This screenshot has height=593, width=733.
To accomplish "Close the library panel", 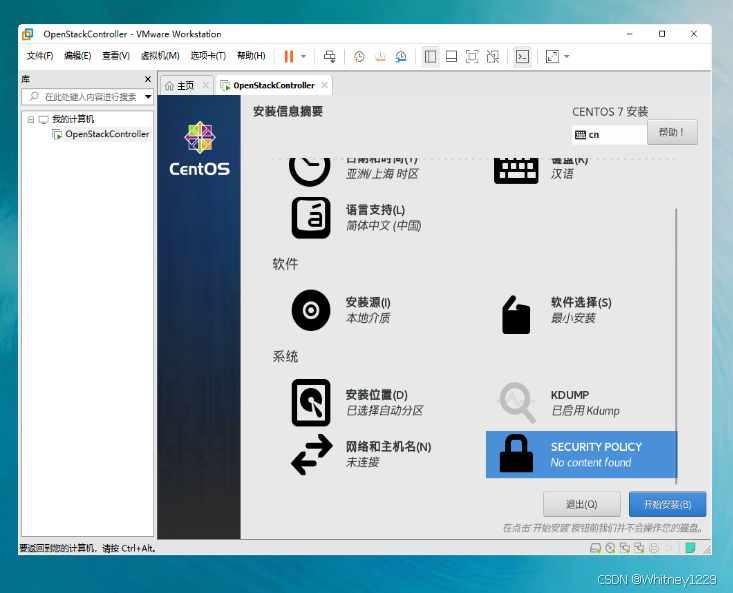I will [x=148, y=79].
